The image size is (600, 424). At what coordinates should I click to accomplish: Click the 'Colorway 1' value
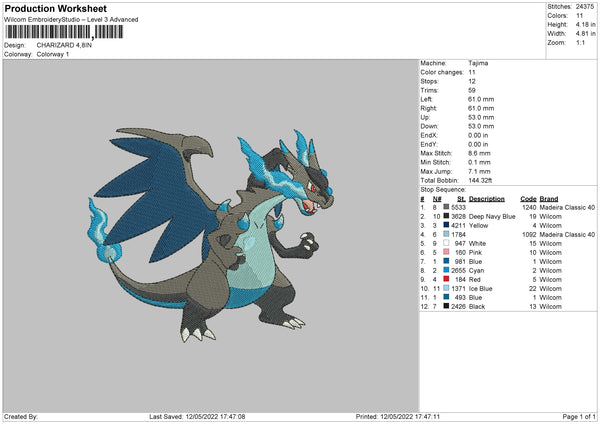(53, 54)
